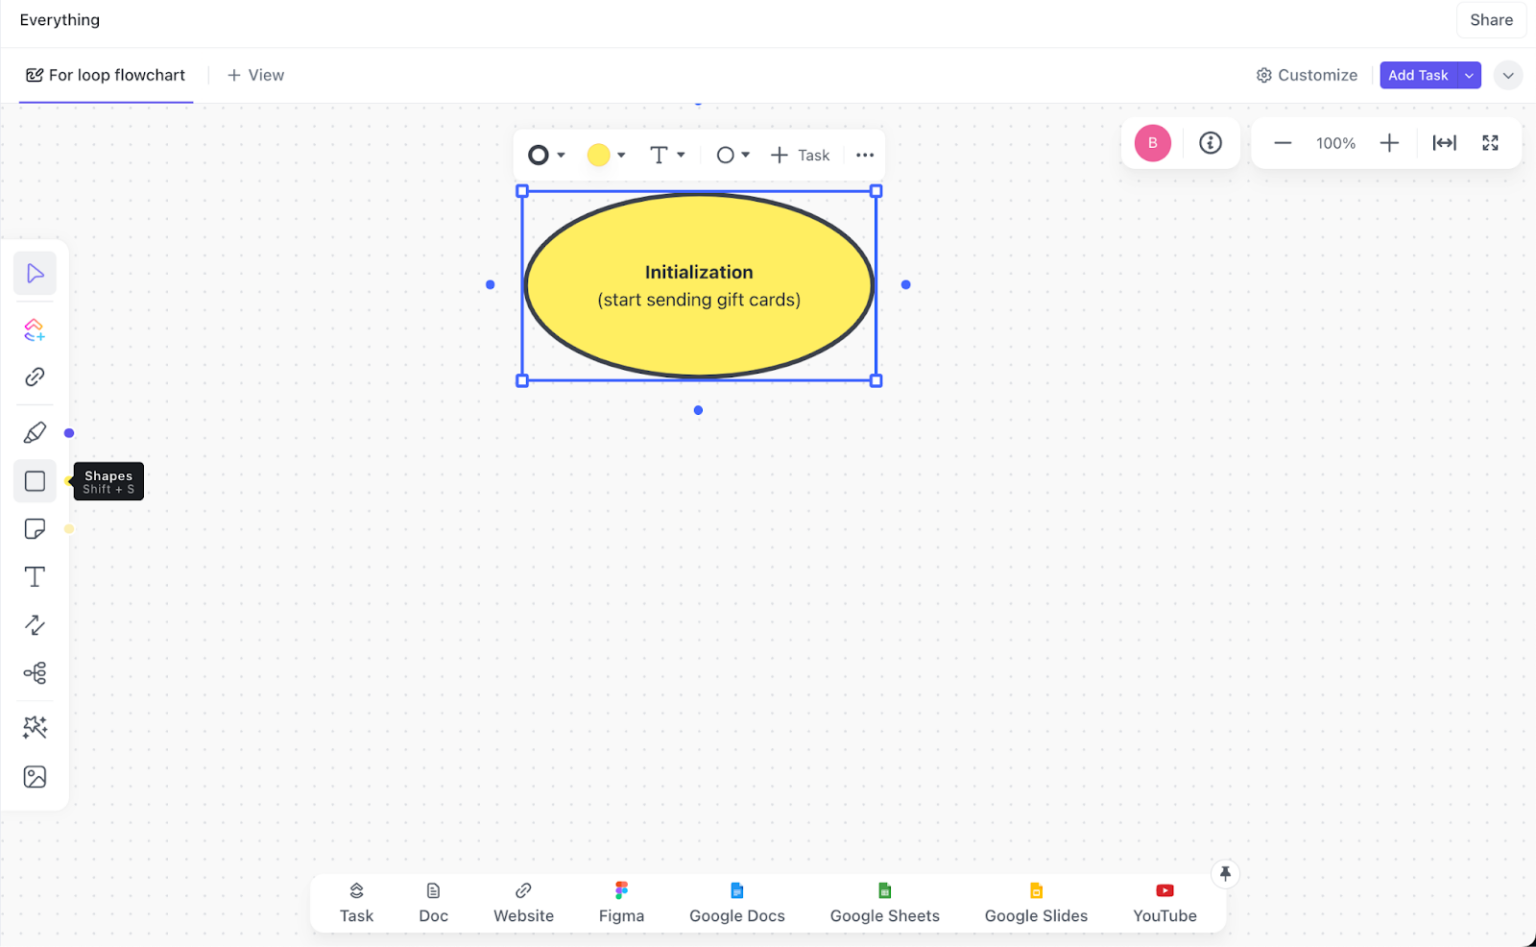1536x947 pixels.
Task: Select the pointer selection tool
Action: coord(35,273)
